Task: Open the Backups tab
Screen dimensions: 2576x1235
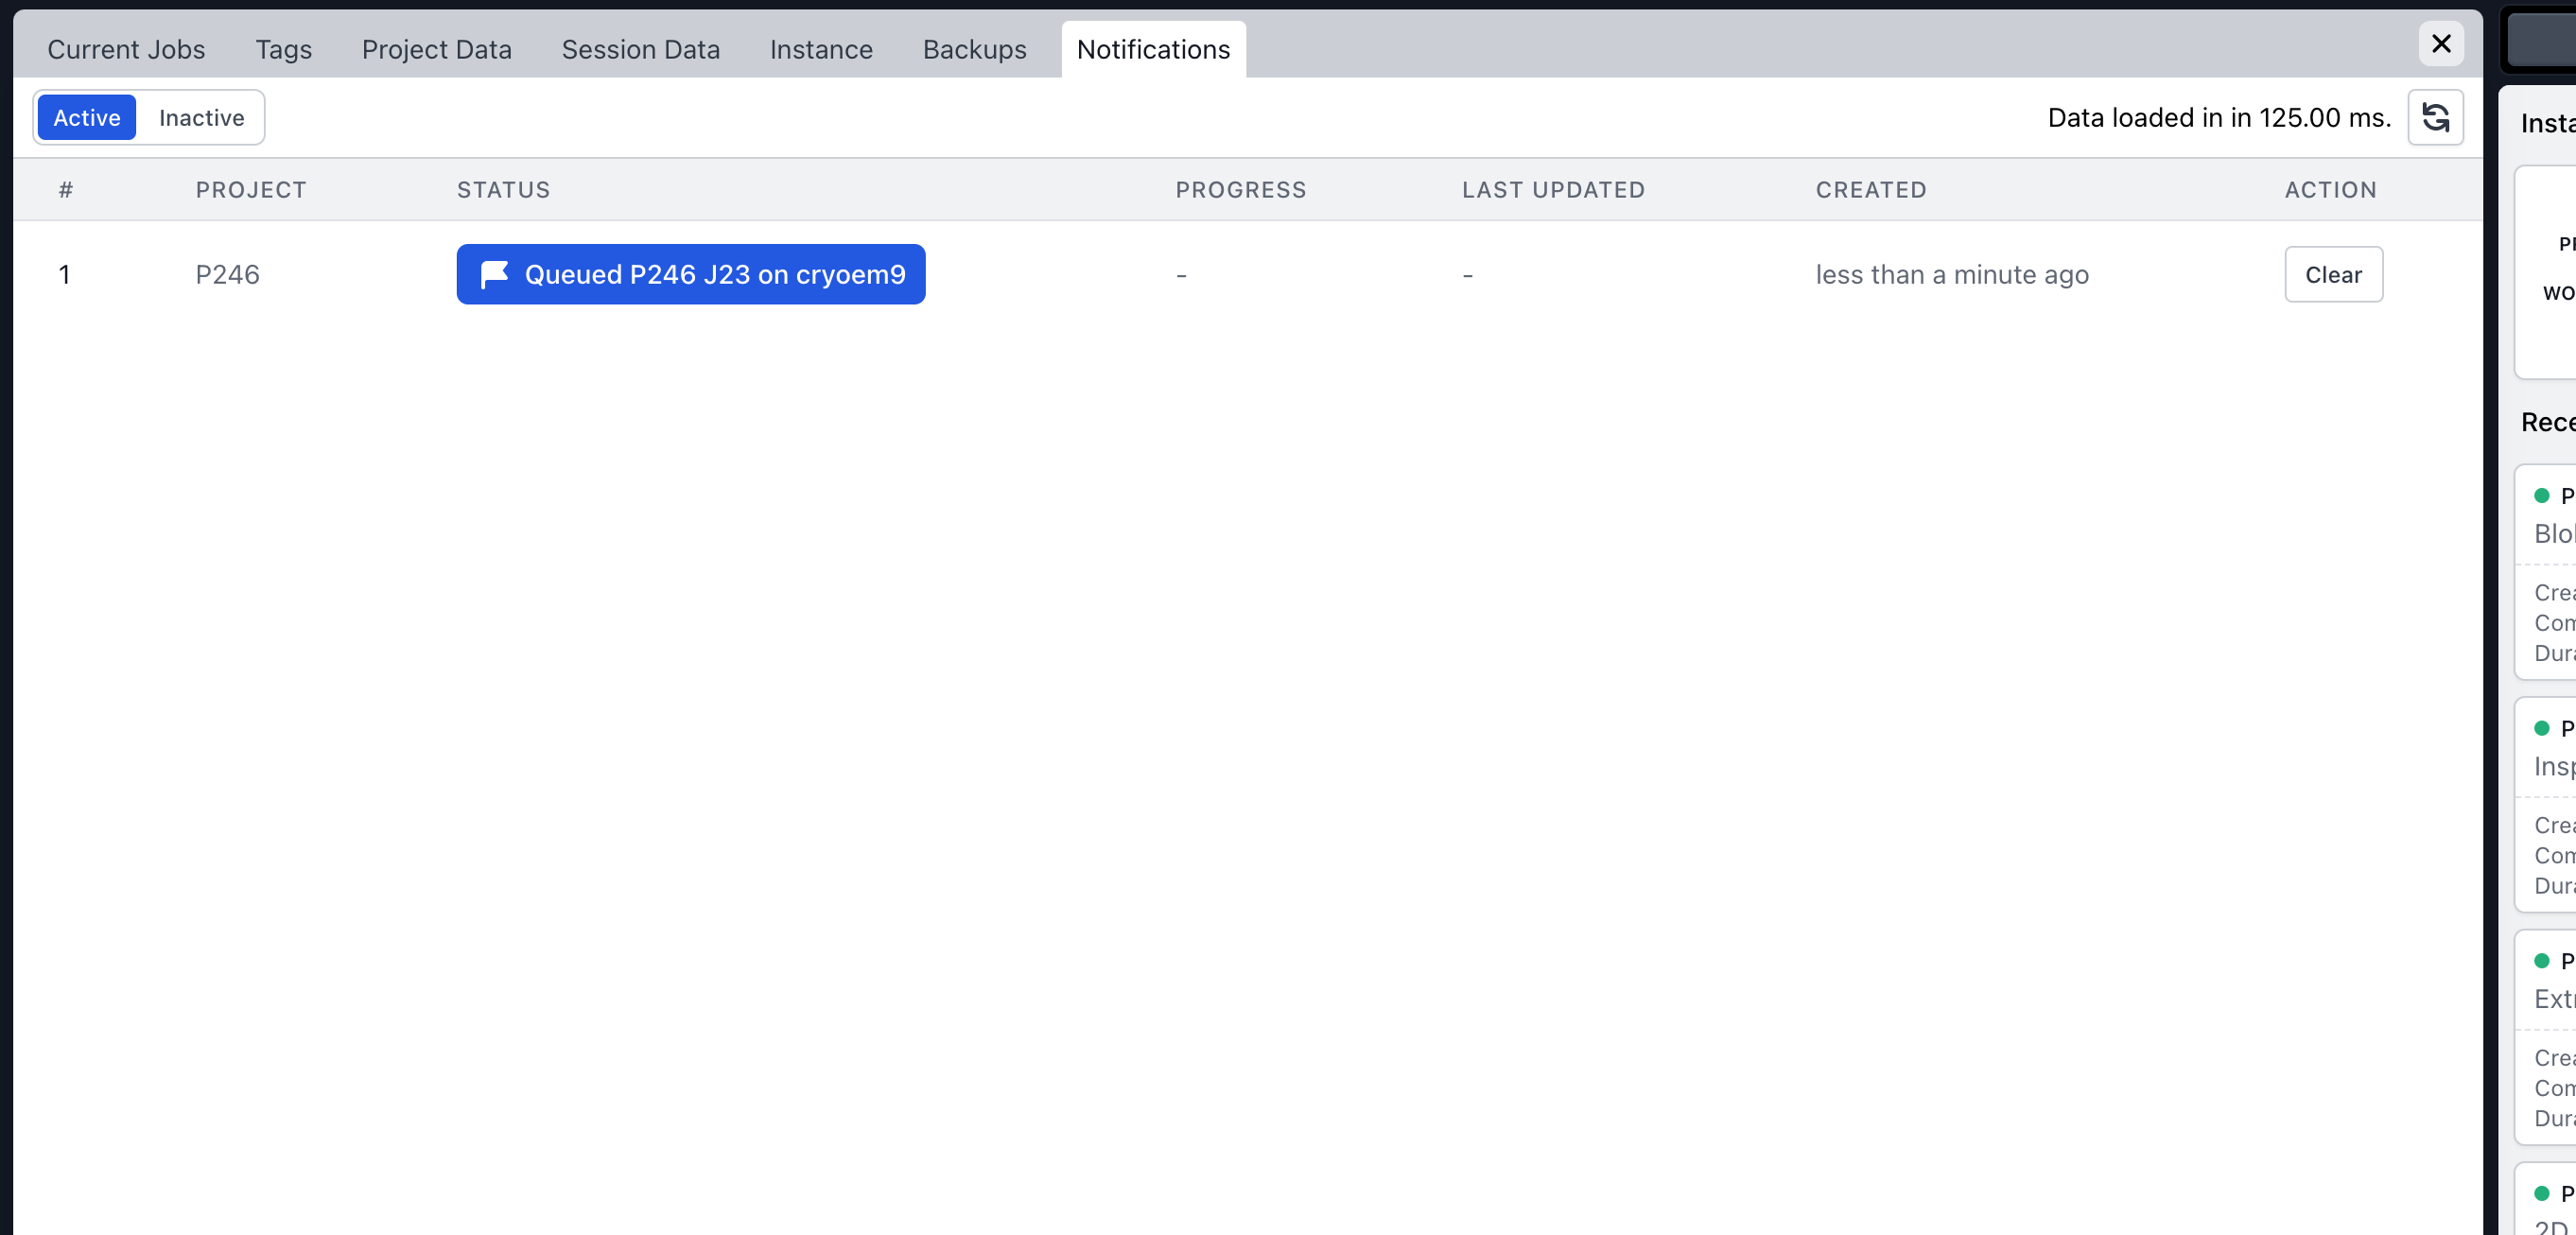Action: (x=974, y=50)
